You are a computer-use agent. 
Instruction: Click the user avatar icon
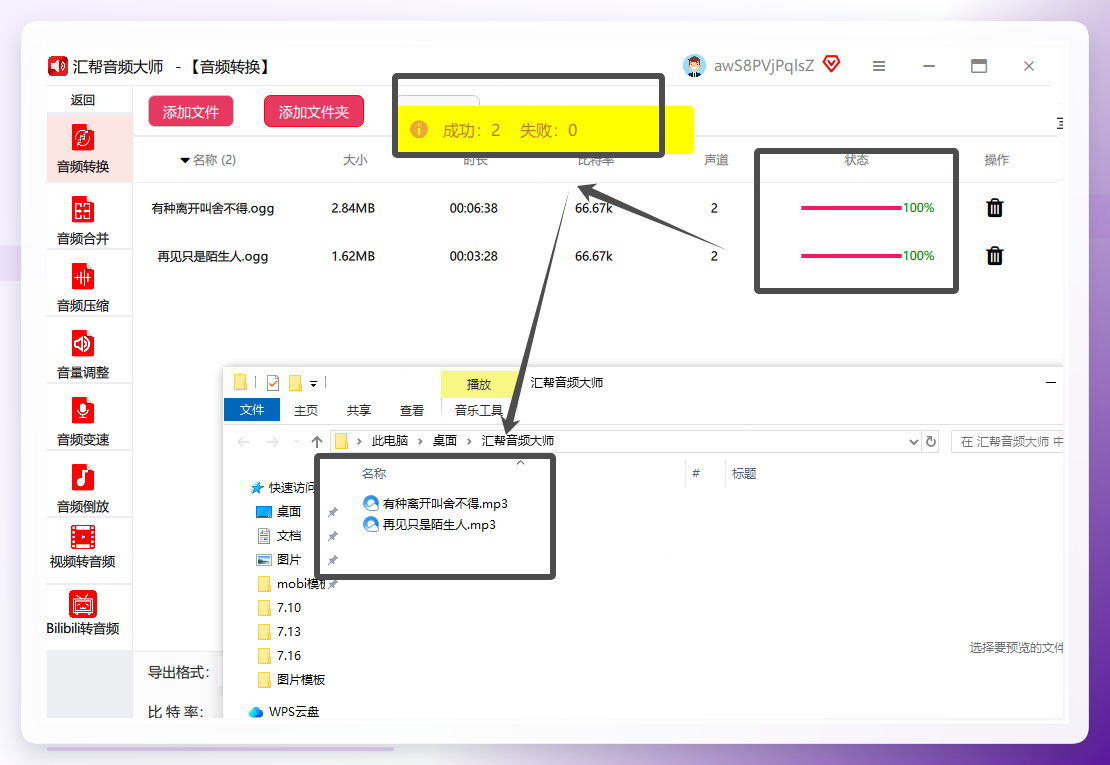click(694, 66)
